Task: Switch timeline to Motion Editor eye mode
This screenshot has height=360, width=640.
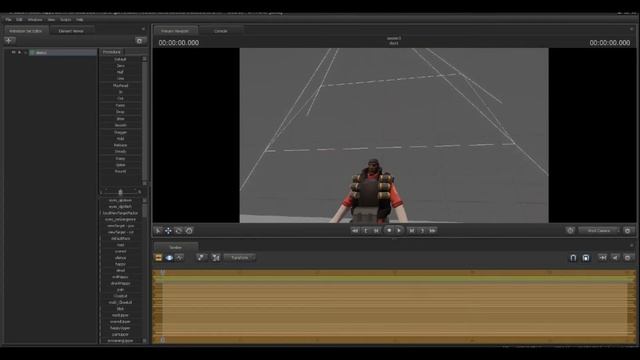Action: pyautogui.click(x=169, y=258)
